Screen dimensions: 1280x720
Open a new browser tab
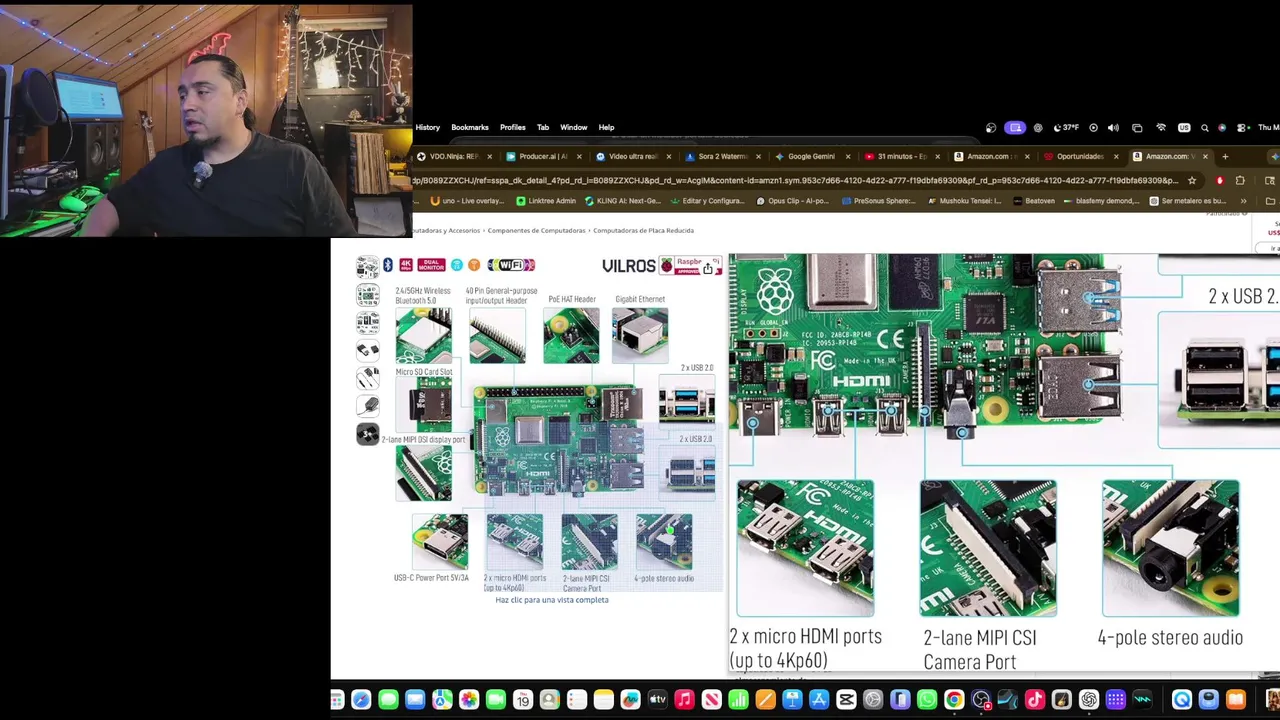1225,156
